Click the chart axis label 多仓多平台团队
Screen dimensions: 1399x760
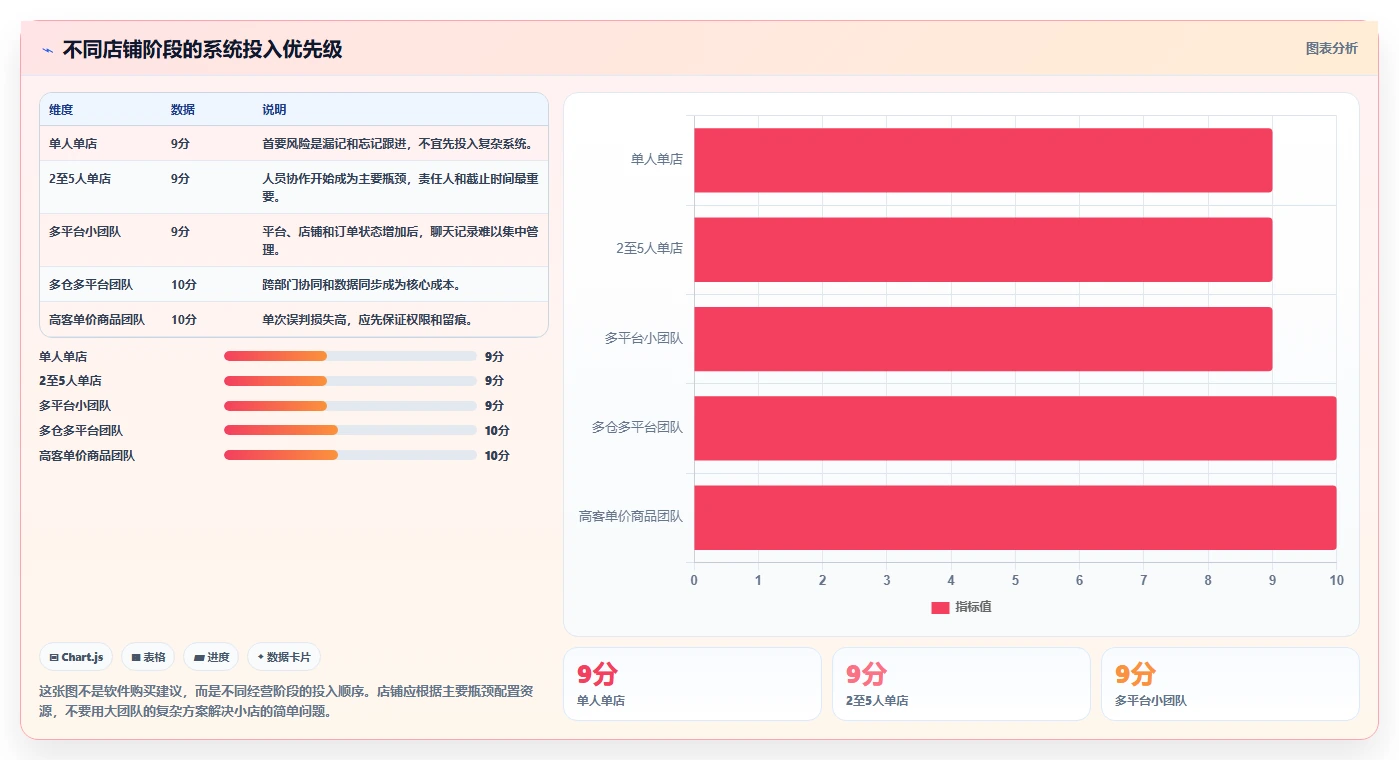pos(637,427)
